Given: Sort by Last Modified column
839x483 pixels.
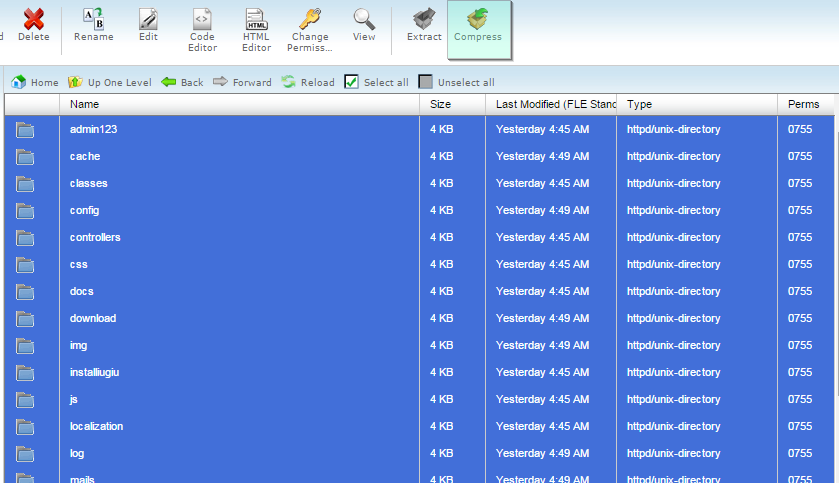Looking at the screenshot, I should 555,104.
